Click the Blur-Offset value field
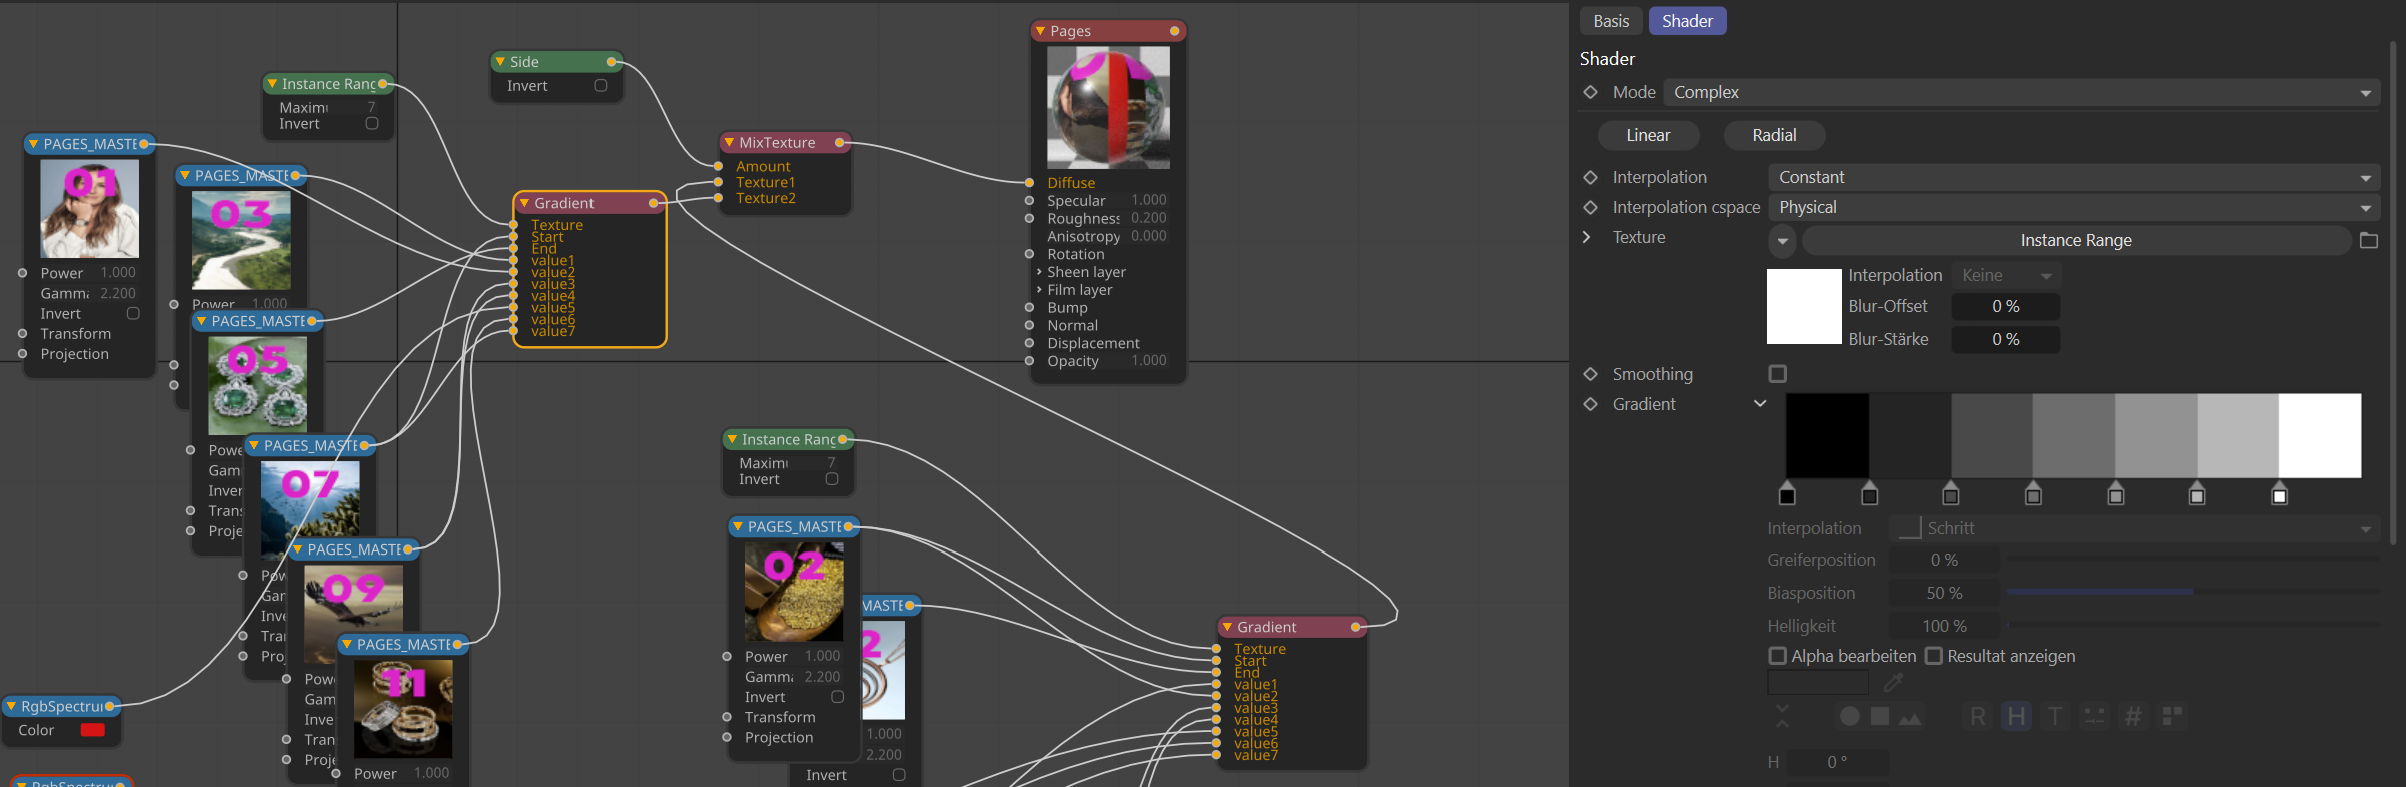Screen dimensions: 2406x787 coord(2006,306)
